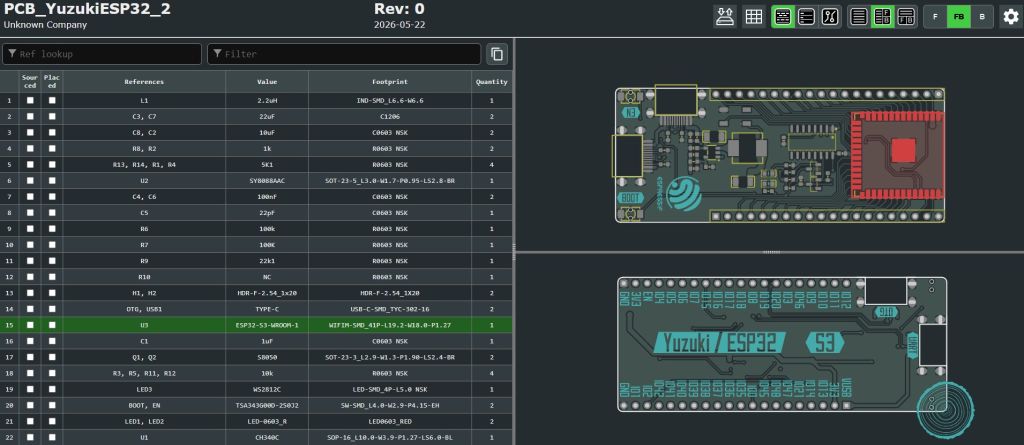This screenshot has width=1024, height=445.
Task: Select LED1, LED2 references cell
Action: (144, 421)
